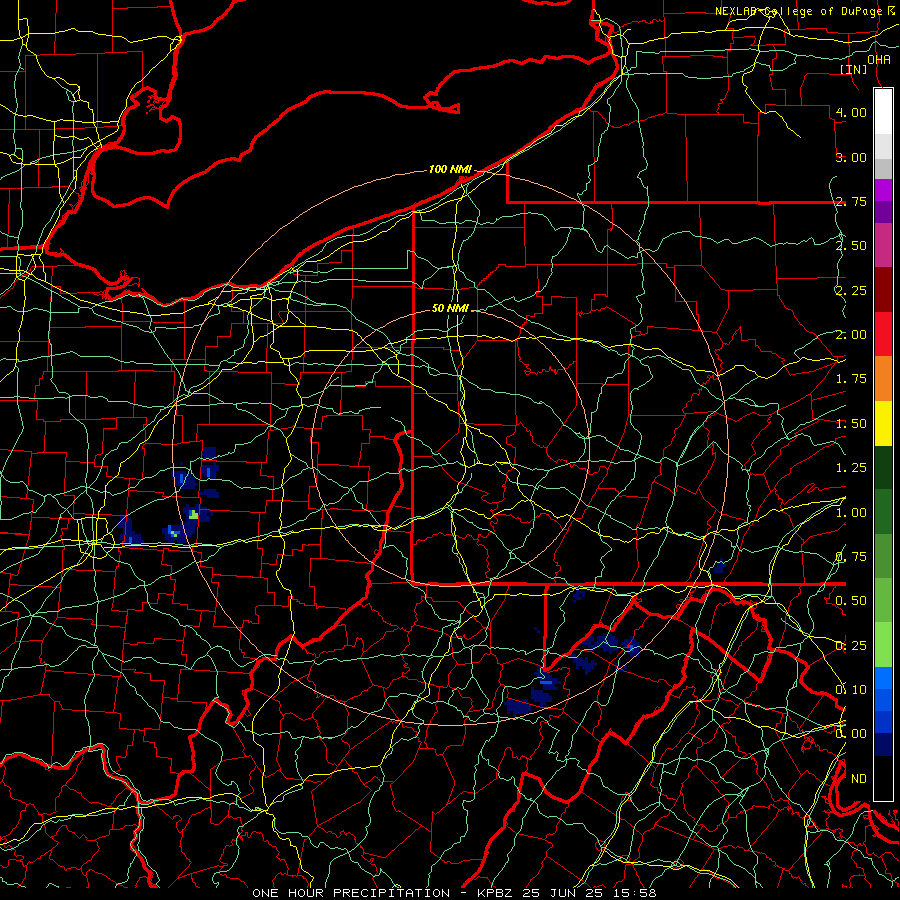Click the ND no-data label

point(859,779)
